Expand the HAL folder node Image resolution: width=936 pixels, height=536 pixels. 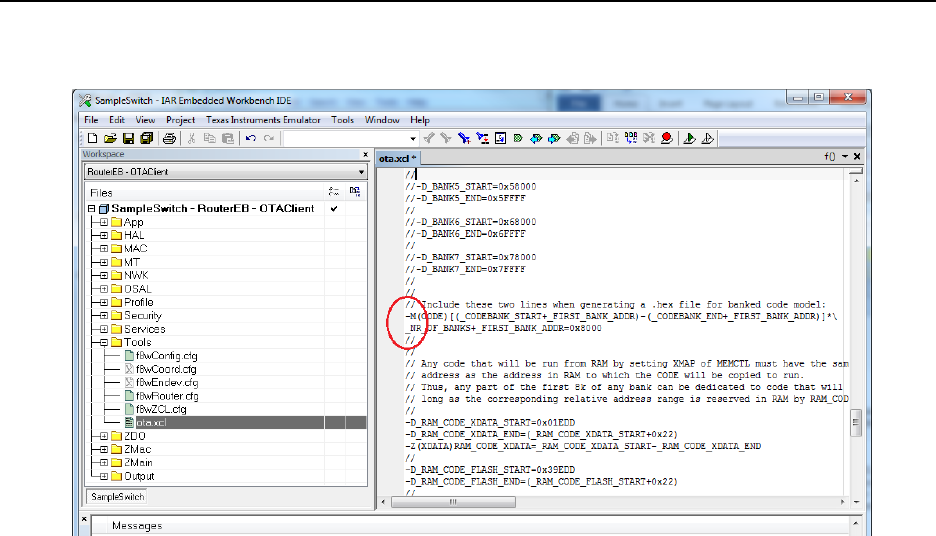point(104,235)
